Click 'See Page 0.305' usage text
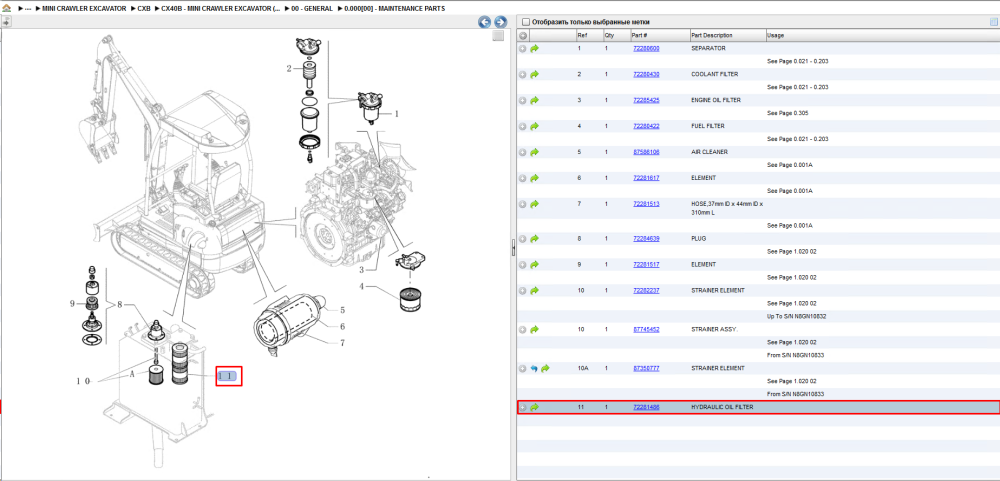Viewport: 1000px width, 481px height. (788, 113)
